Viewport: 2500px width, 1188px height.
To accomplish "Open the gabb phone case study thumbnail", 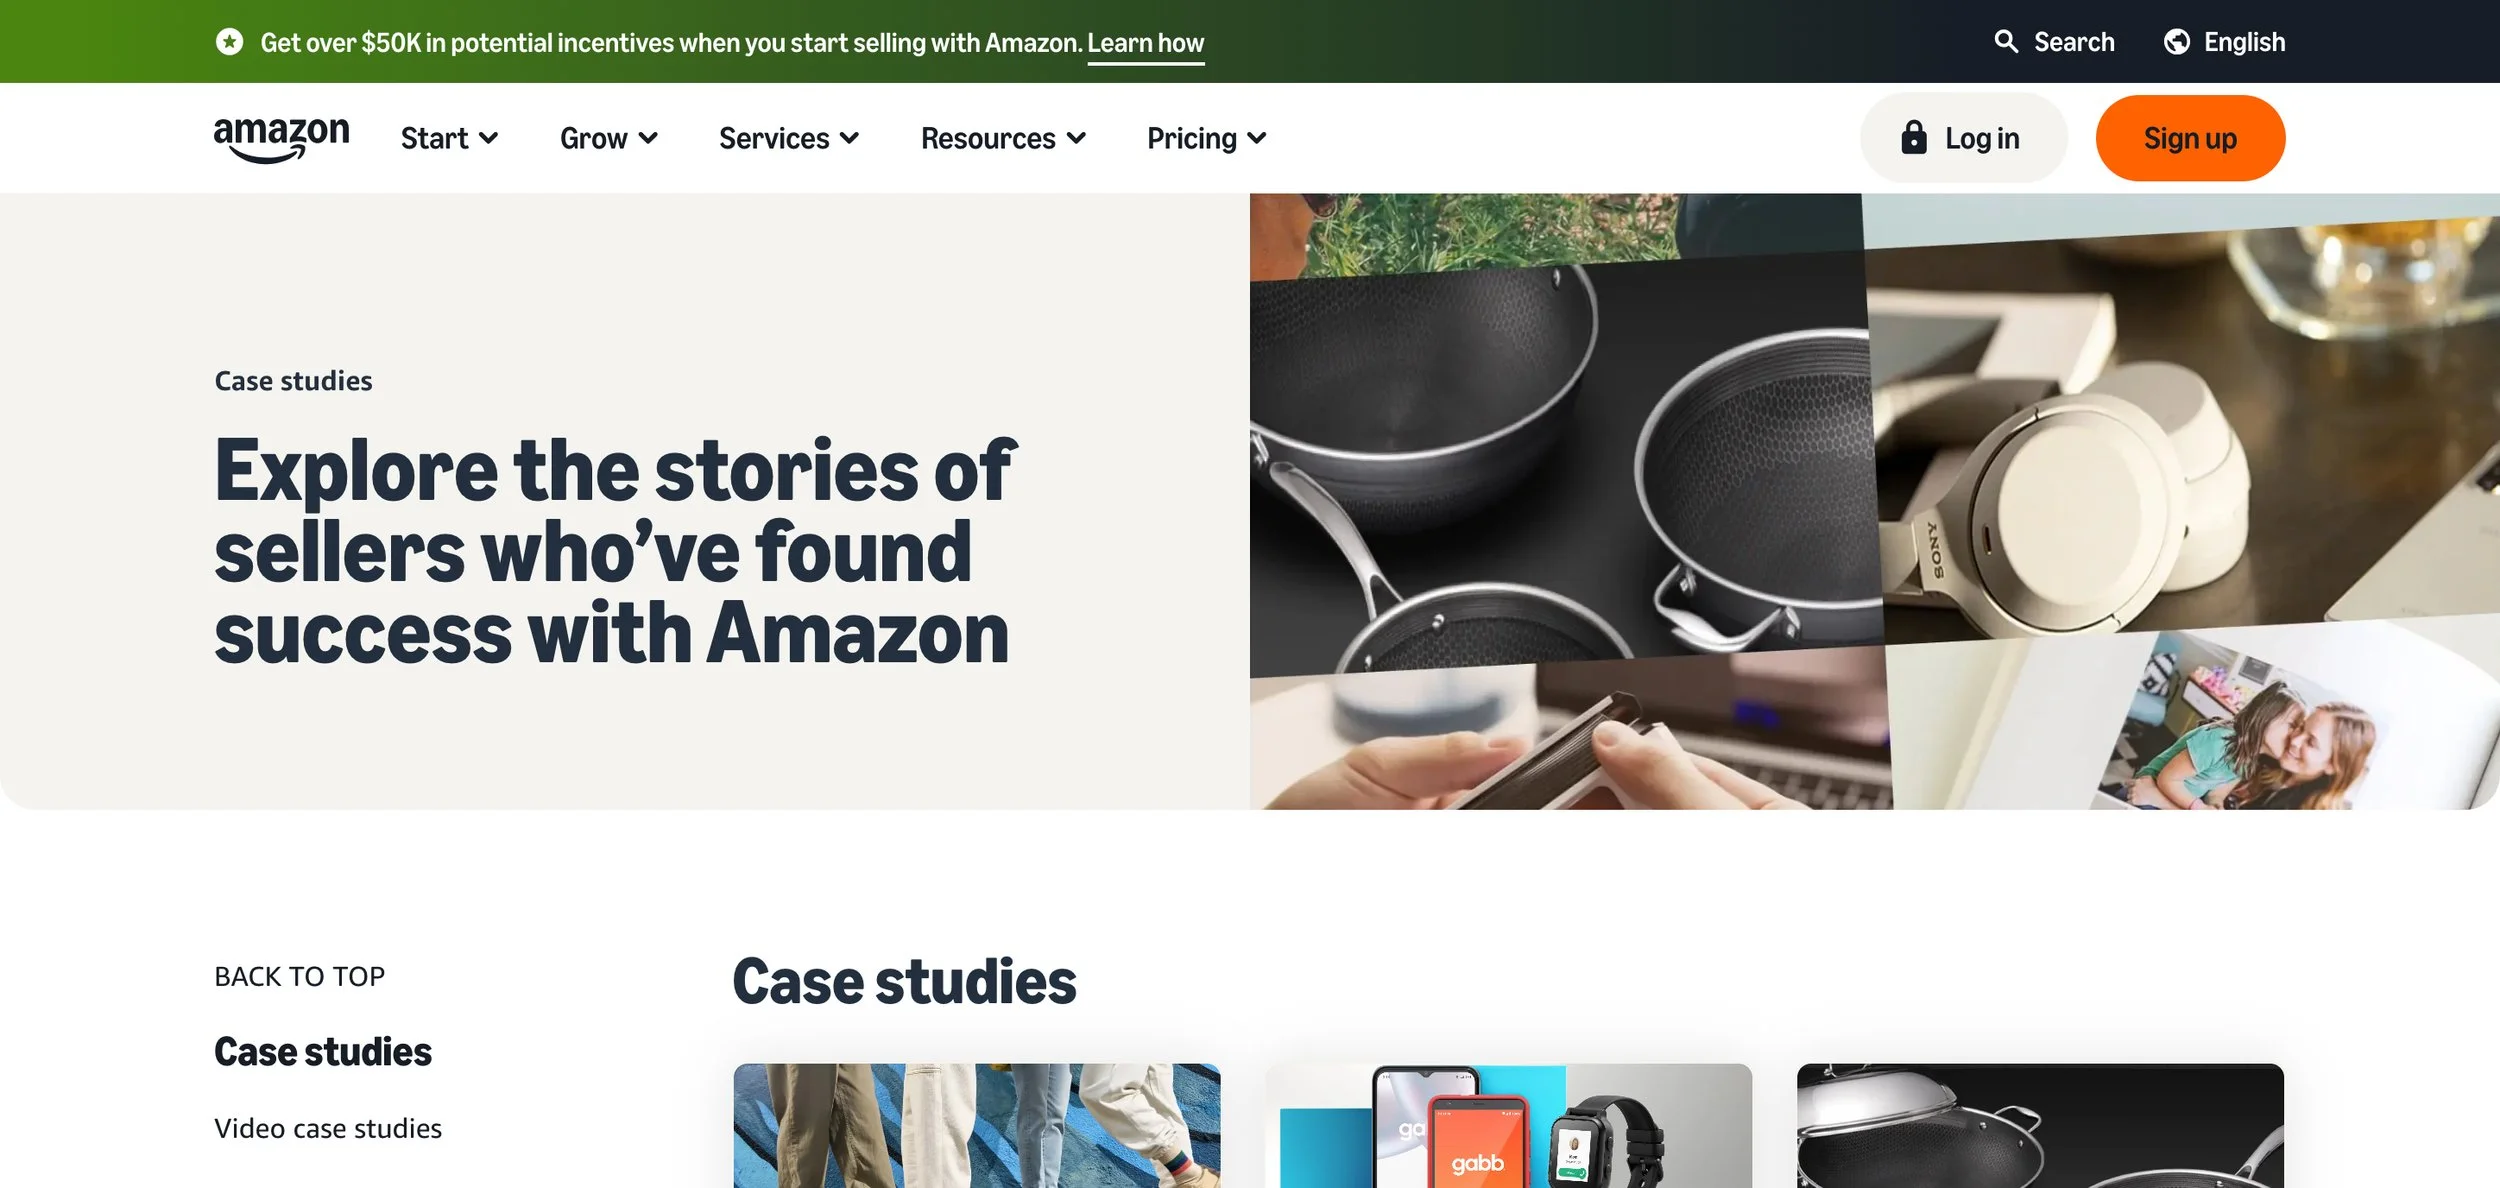I will pos(1508,1125).
